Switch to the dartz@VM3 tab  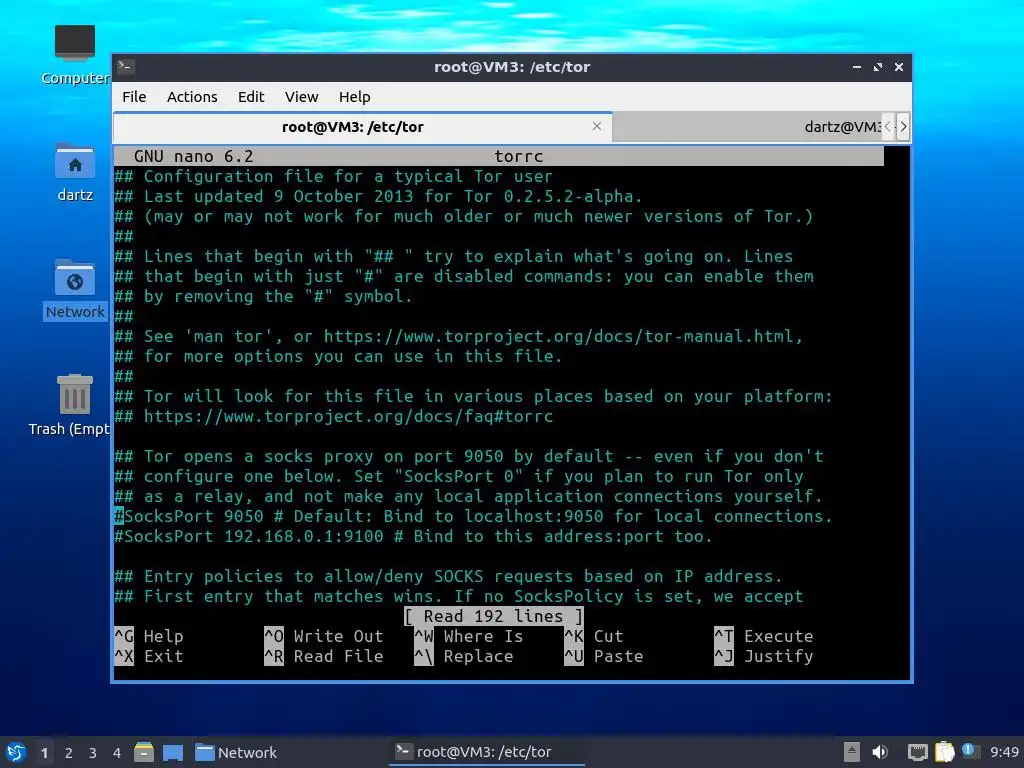point(748,127)
